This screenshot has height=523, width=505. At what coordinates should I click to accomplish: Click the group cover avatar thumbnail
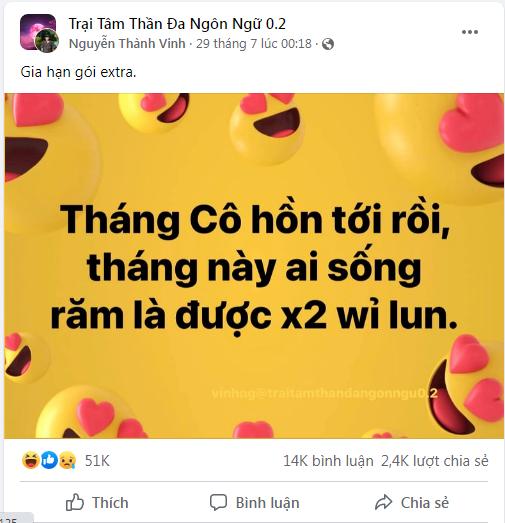37,30
